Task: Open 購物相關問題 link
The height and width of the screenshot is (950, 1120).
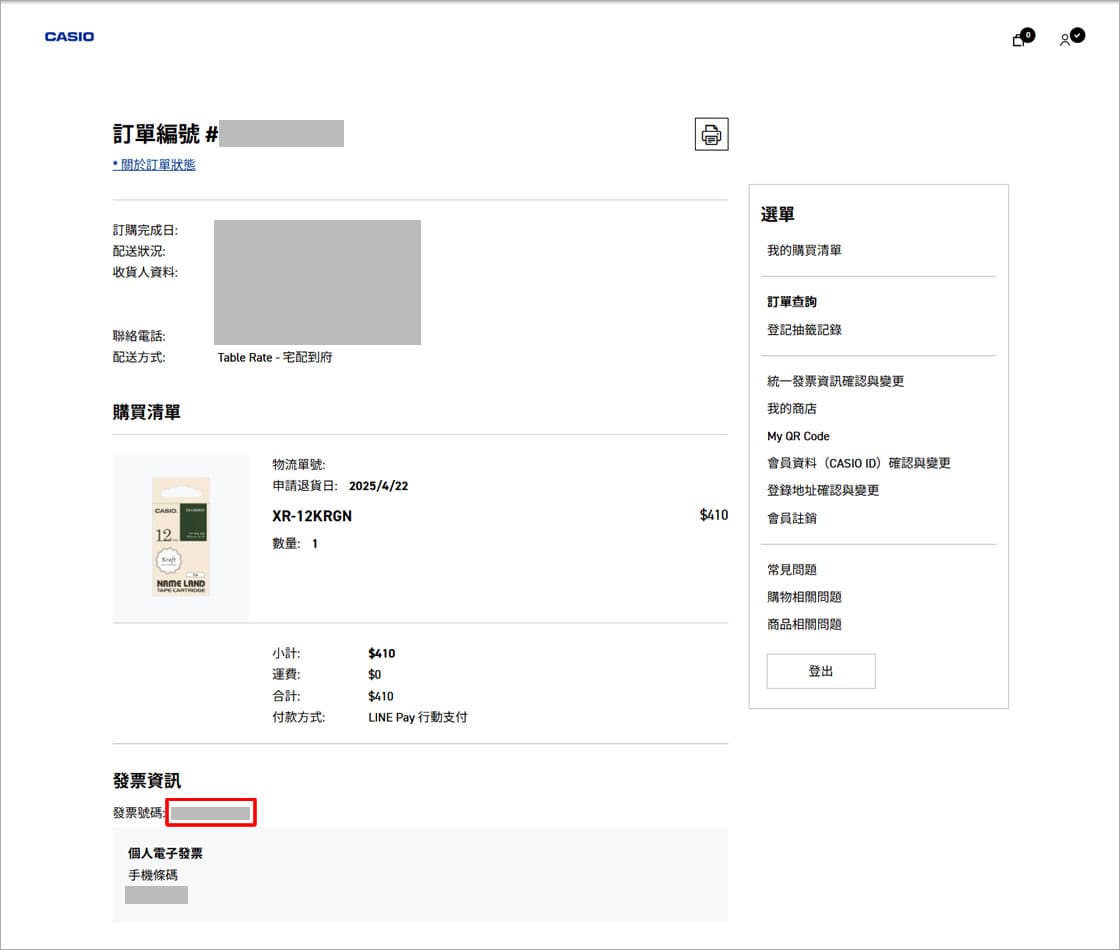Action: pyautogui.click(x=804, y=597)
